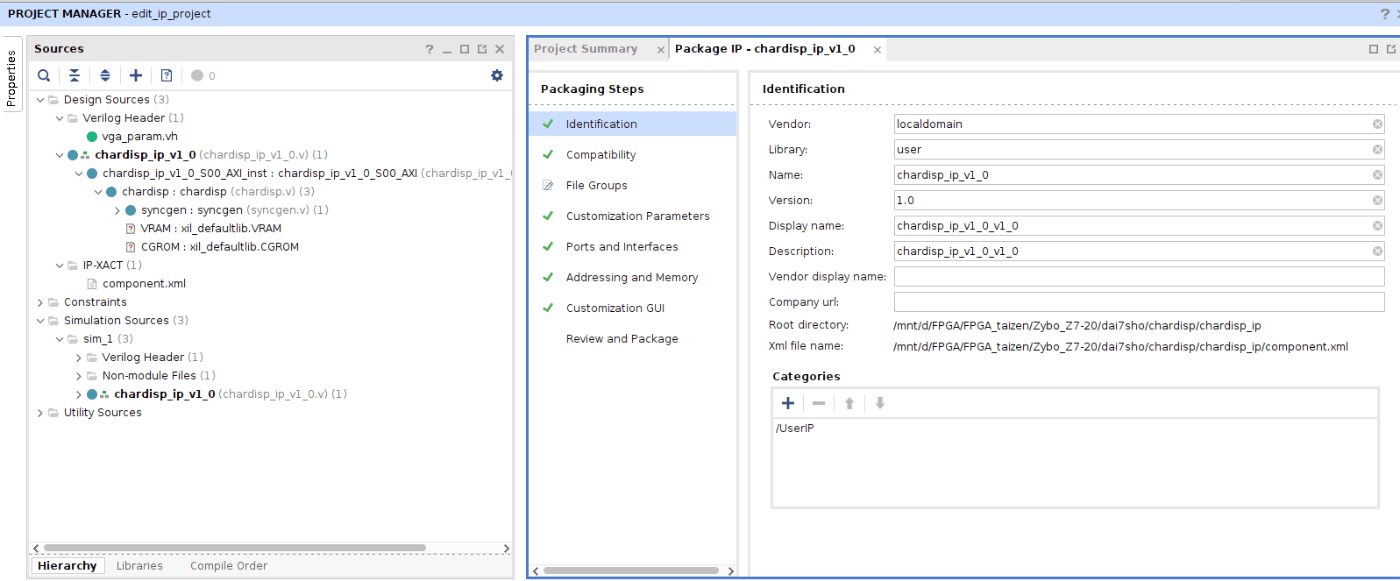Switch to Hierarchy view tab

(68, 566)
